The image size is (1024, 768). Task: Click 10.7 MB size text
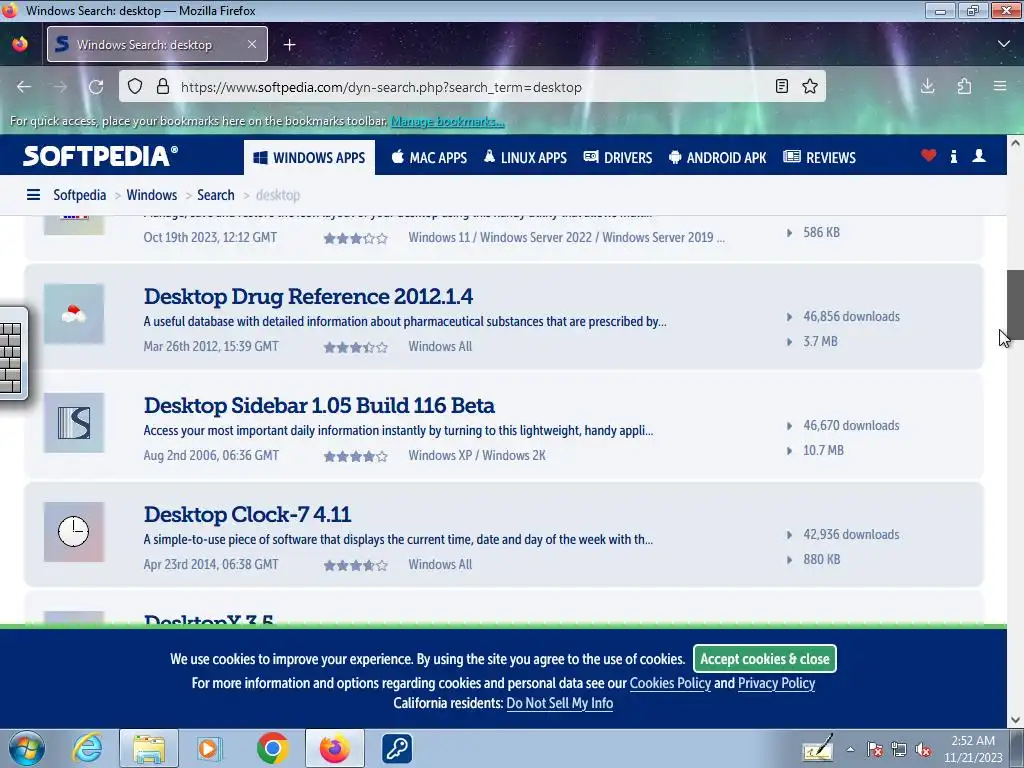pos(824,450)
